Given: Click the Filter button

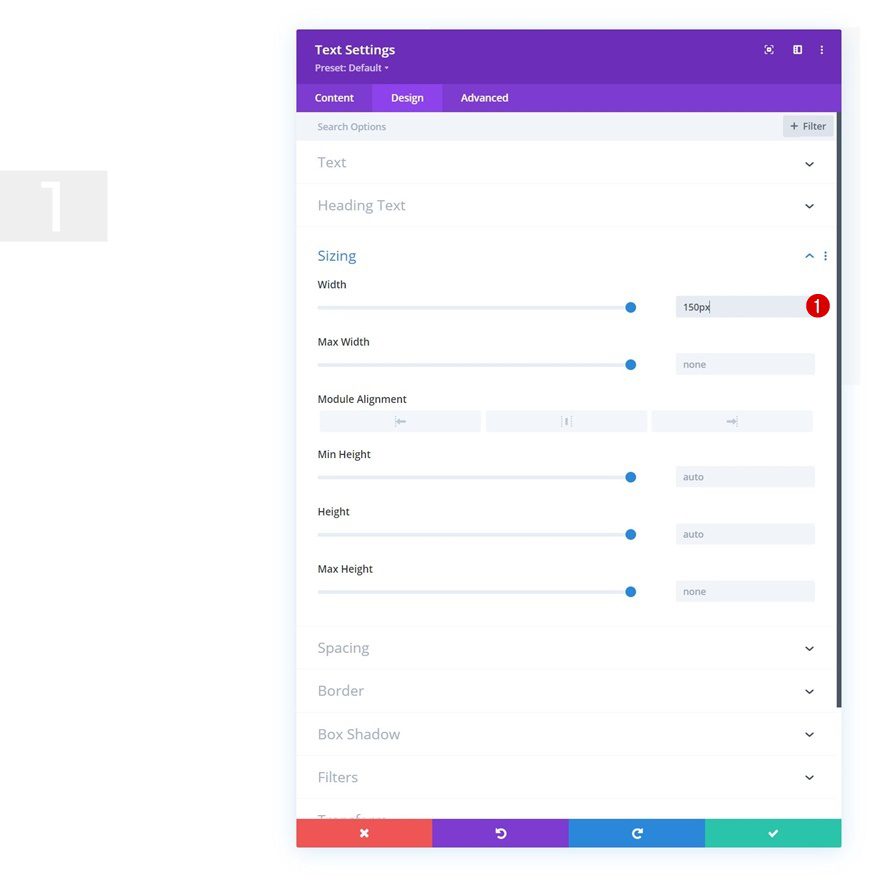Looking at the screenshot, I should tap(808, 126).
